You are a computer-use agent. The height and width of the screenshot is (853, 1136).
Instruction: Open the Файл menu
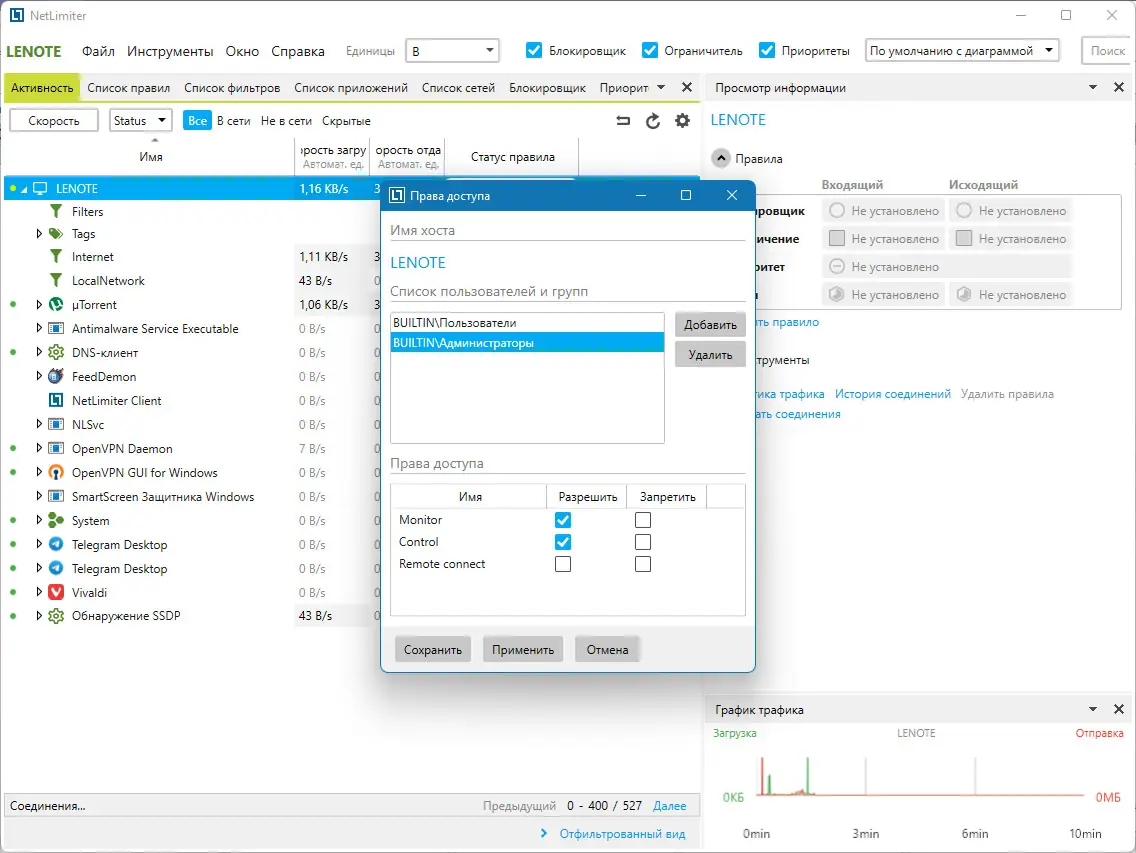point(98,51)
